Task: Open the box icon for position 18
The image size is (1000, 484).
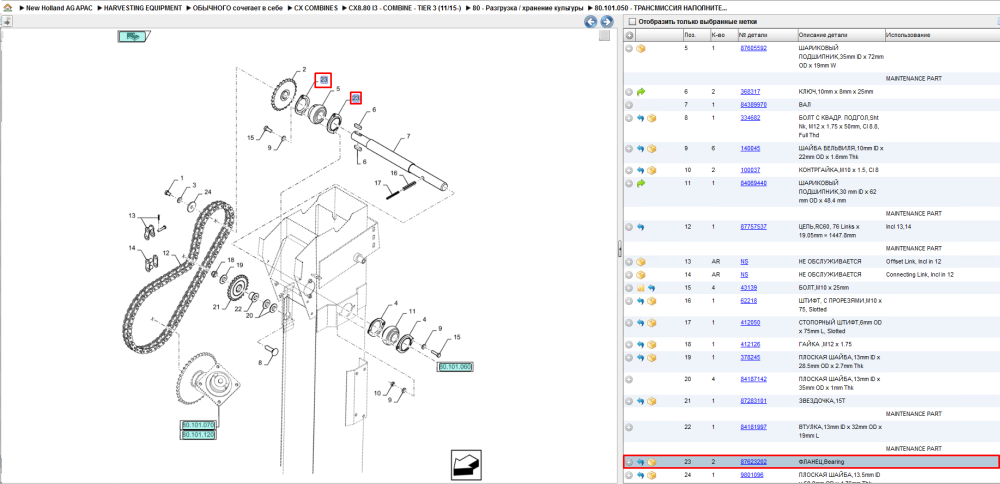Action: click(652, 345)
